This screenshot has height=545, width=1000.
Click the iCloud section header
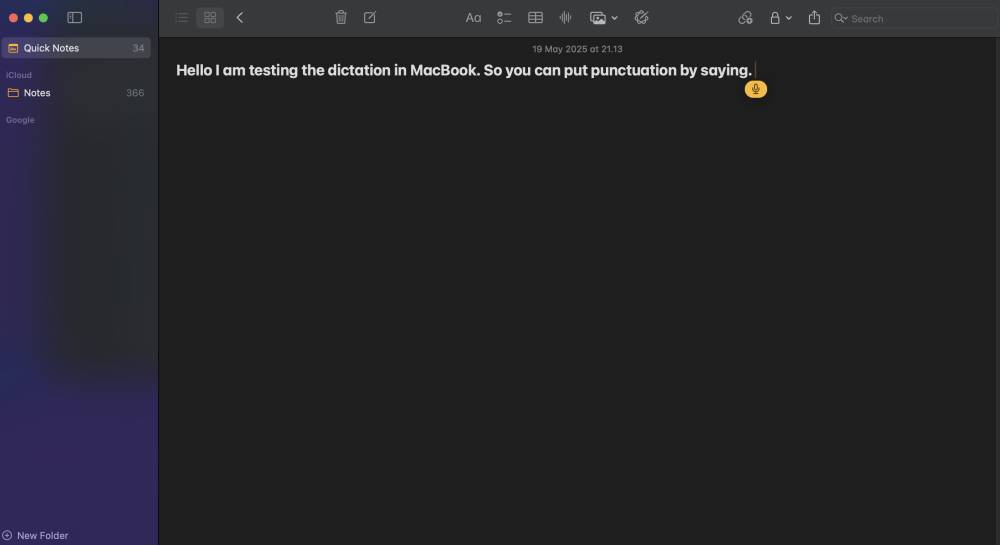pyautogui.click(x=18, y=75)
